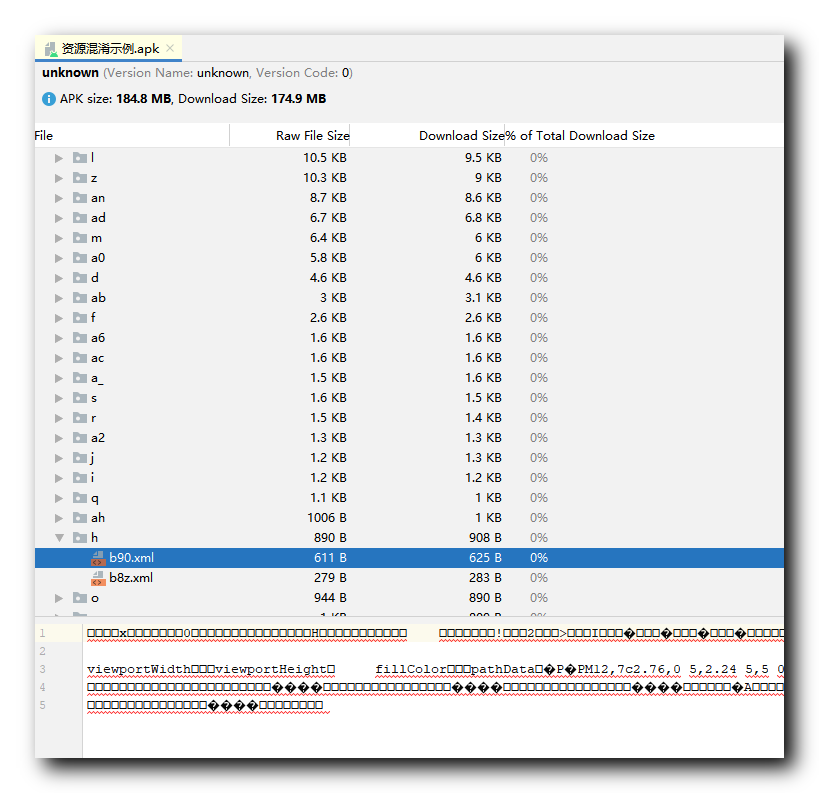Sort by Download Size column header
The image size is (819, 793).
(427, 136)
